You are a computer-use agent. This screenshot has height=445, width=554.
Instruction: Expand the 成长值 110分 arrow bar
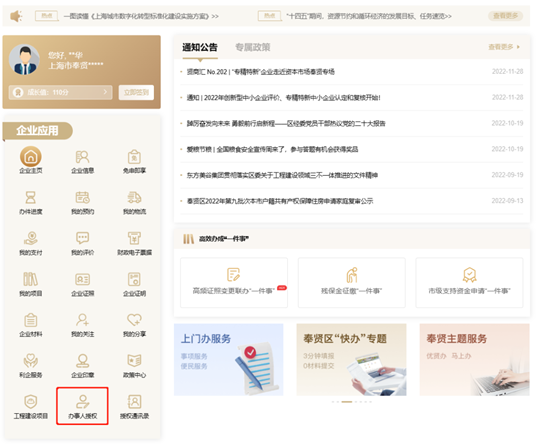(x=60, y=92)
